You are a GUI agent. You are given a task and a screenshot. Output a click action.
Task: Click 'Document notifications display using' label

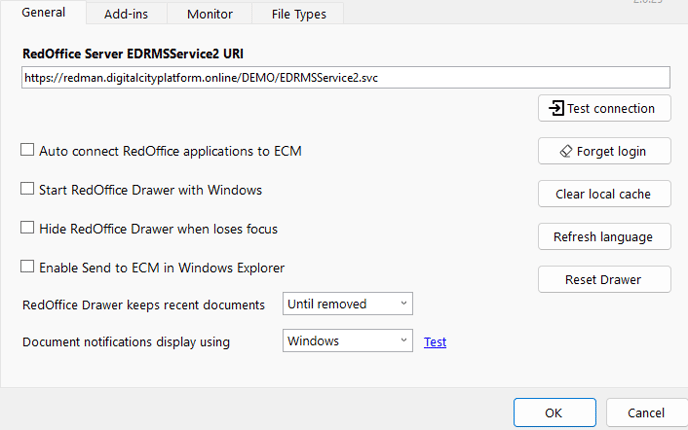[x=126, y=342]
